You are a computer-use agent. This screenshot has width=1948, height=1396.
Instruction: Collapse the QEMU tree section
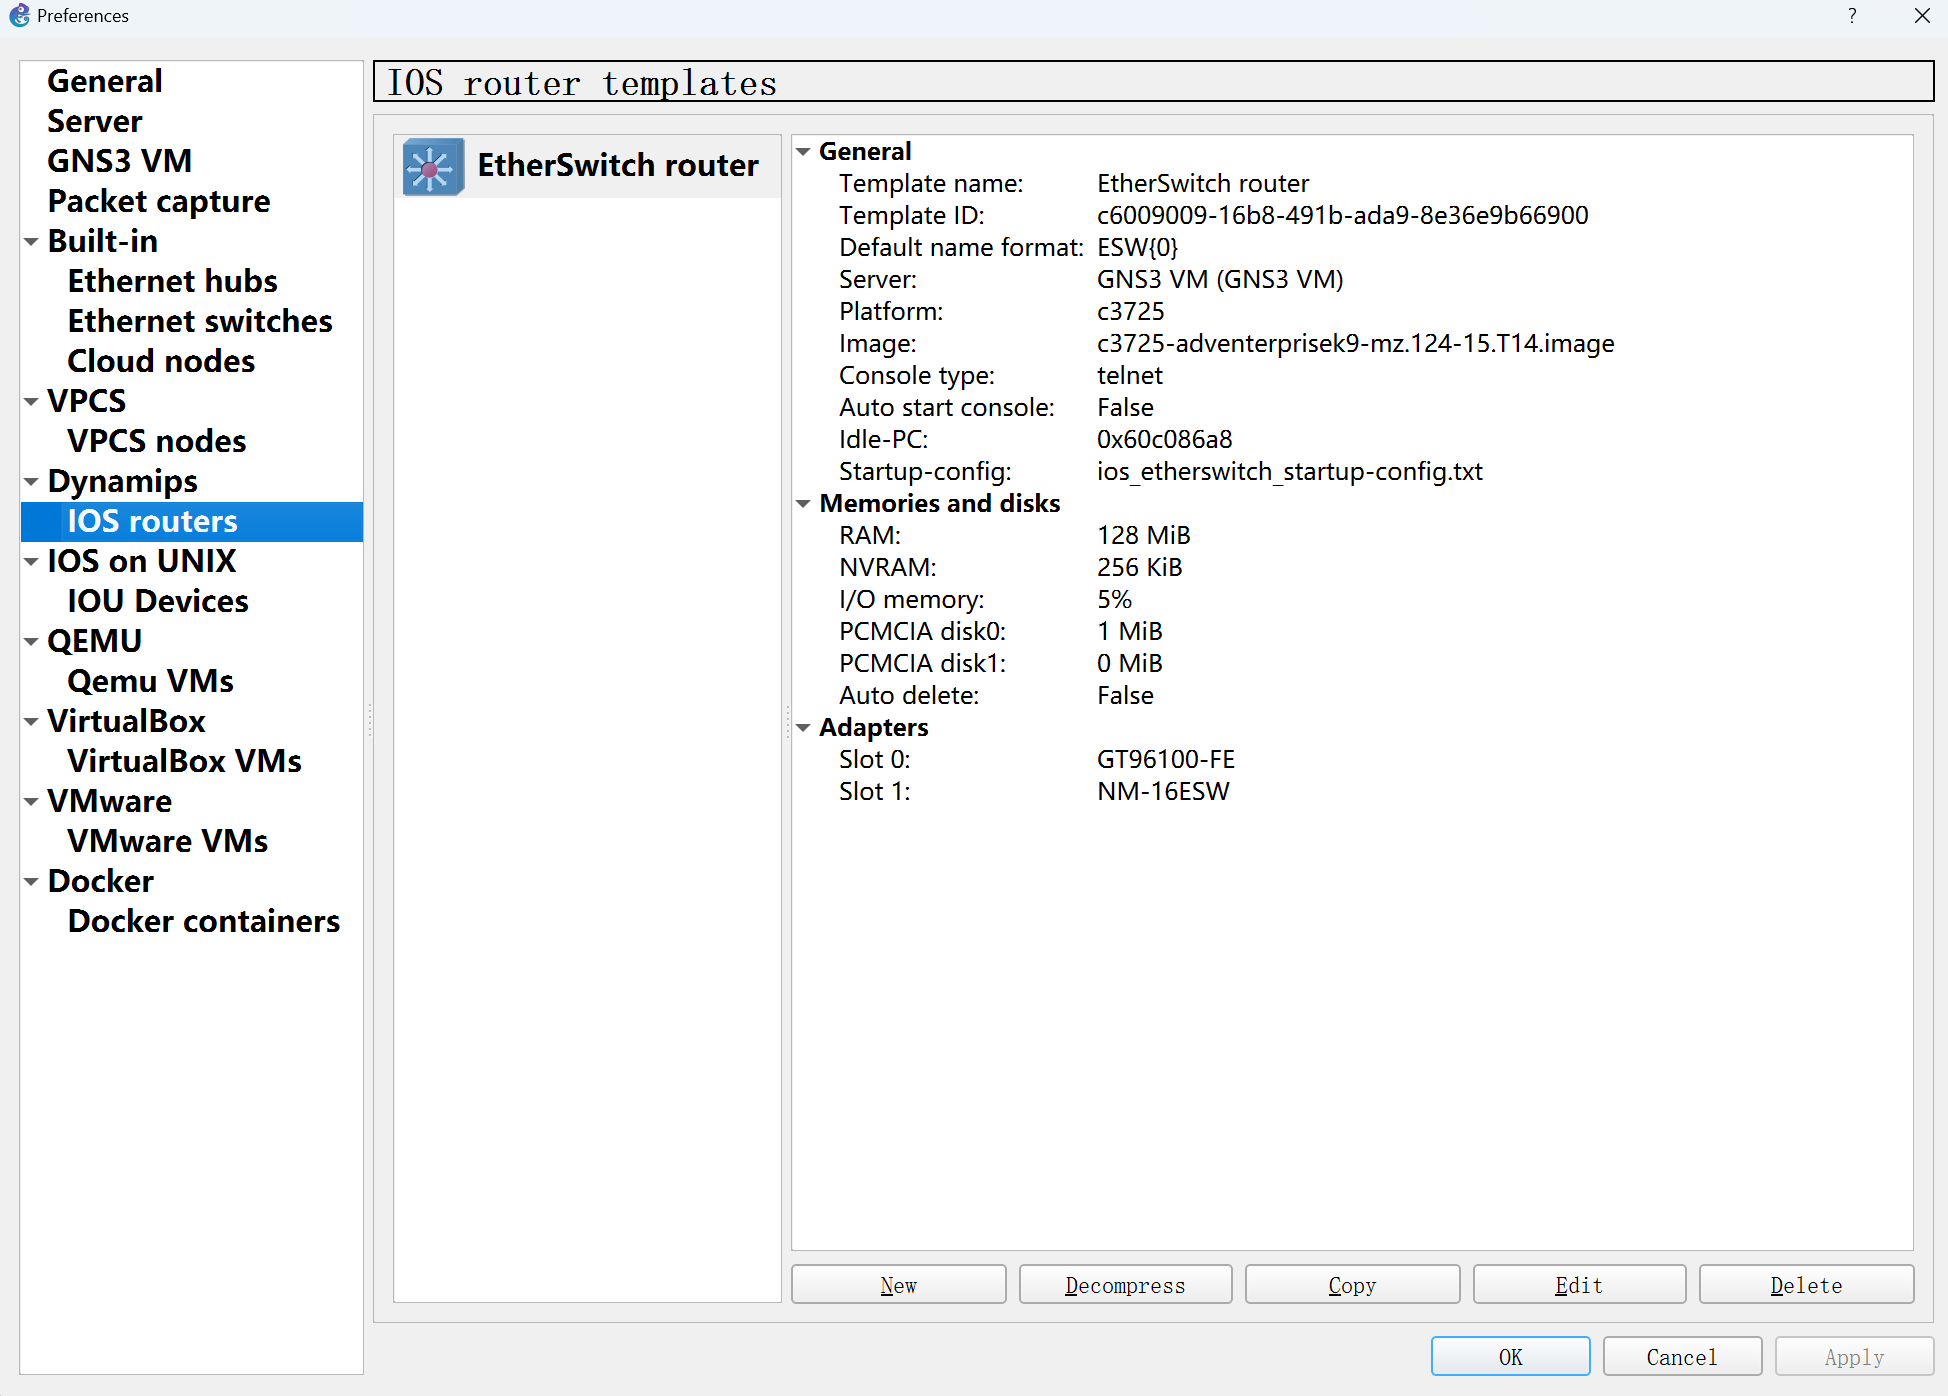tap(32, 642)
